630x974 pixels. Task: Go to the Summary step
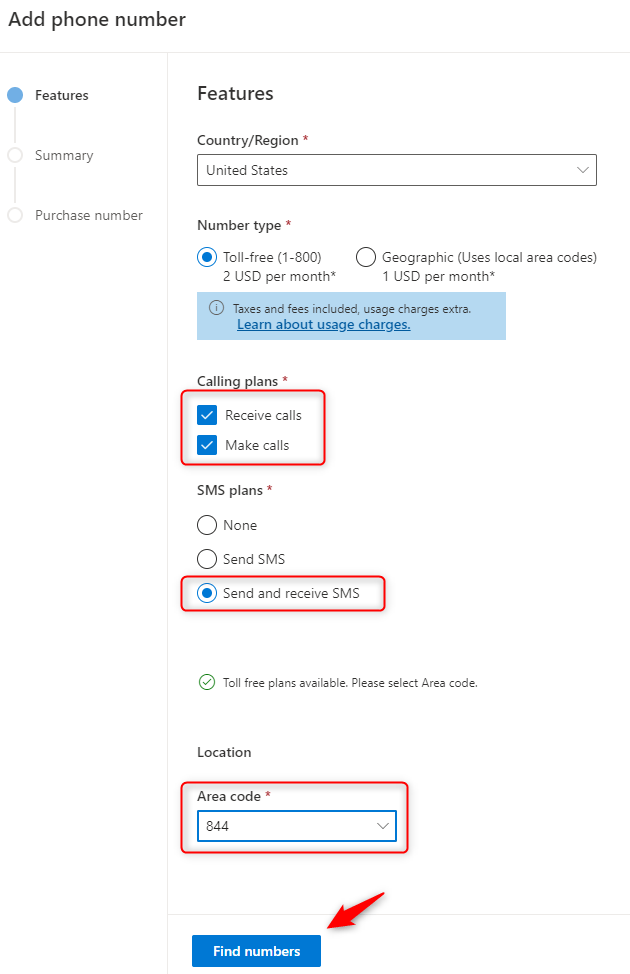pyautogui.click(x=64, y=155)
